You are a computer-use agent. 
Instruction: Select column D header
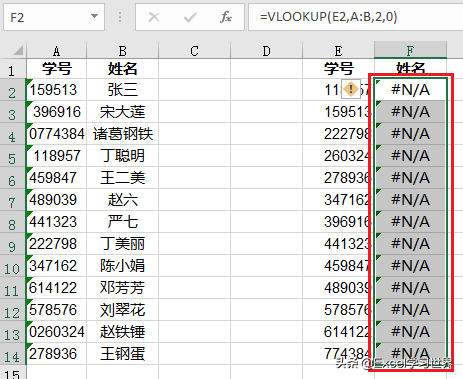(x=266, y=51)
